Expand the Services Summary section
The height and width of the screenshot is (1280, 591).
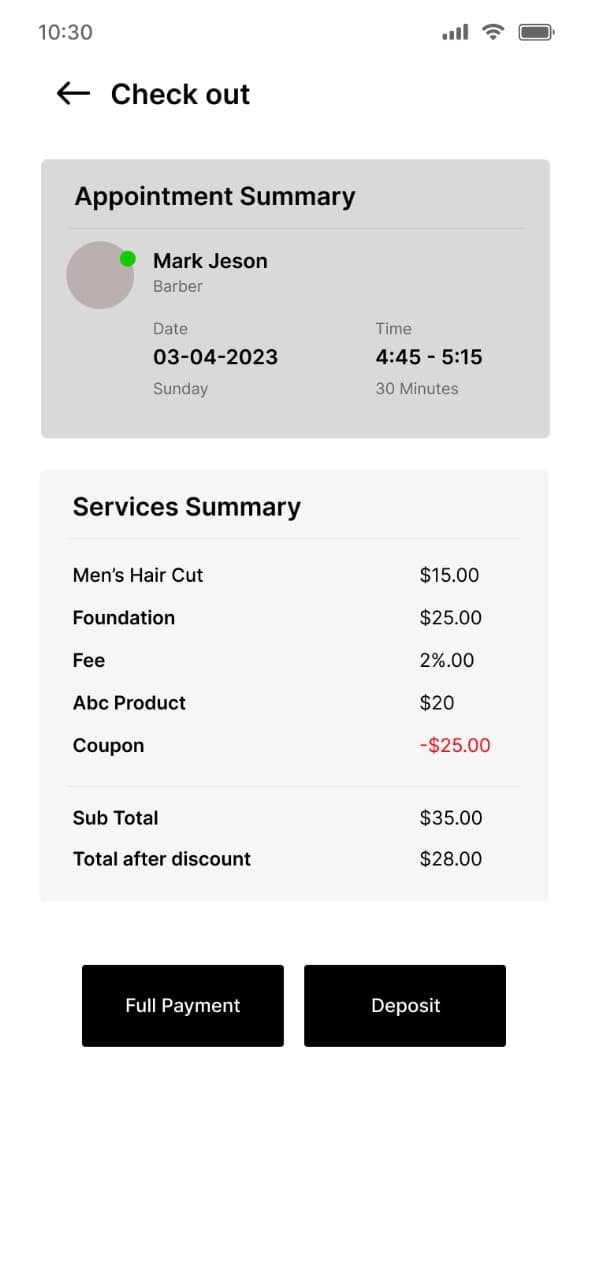(x=186, y=507)
